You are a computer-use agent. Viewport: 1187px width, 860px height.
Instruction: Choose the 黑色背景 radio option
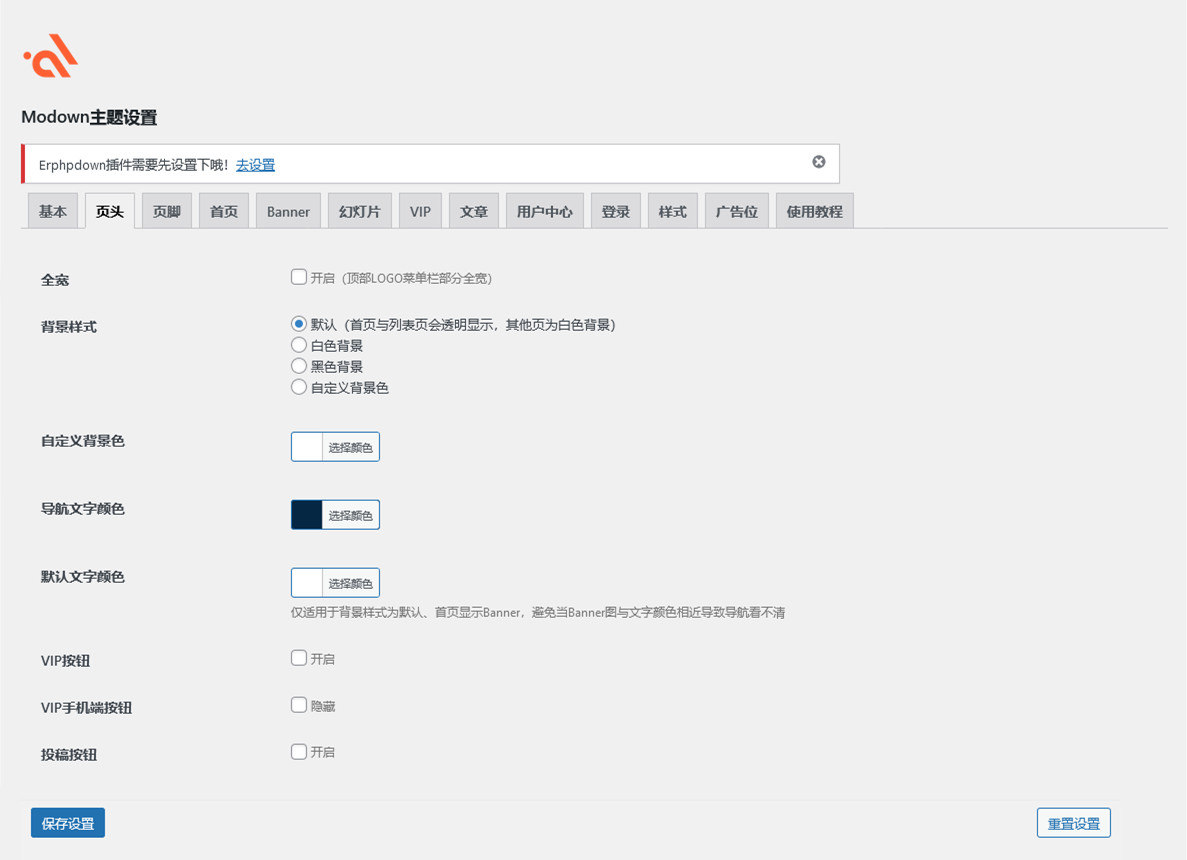pyautogui.click(x=299, y=366)
